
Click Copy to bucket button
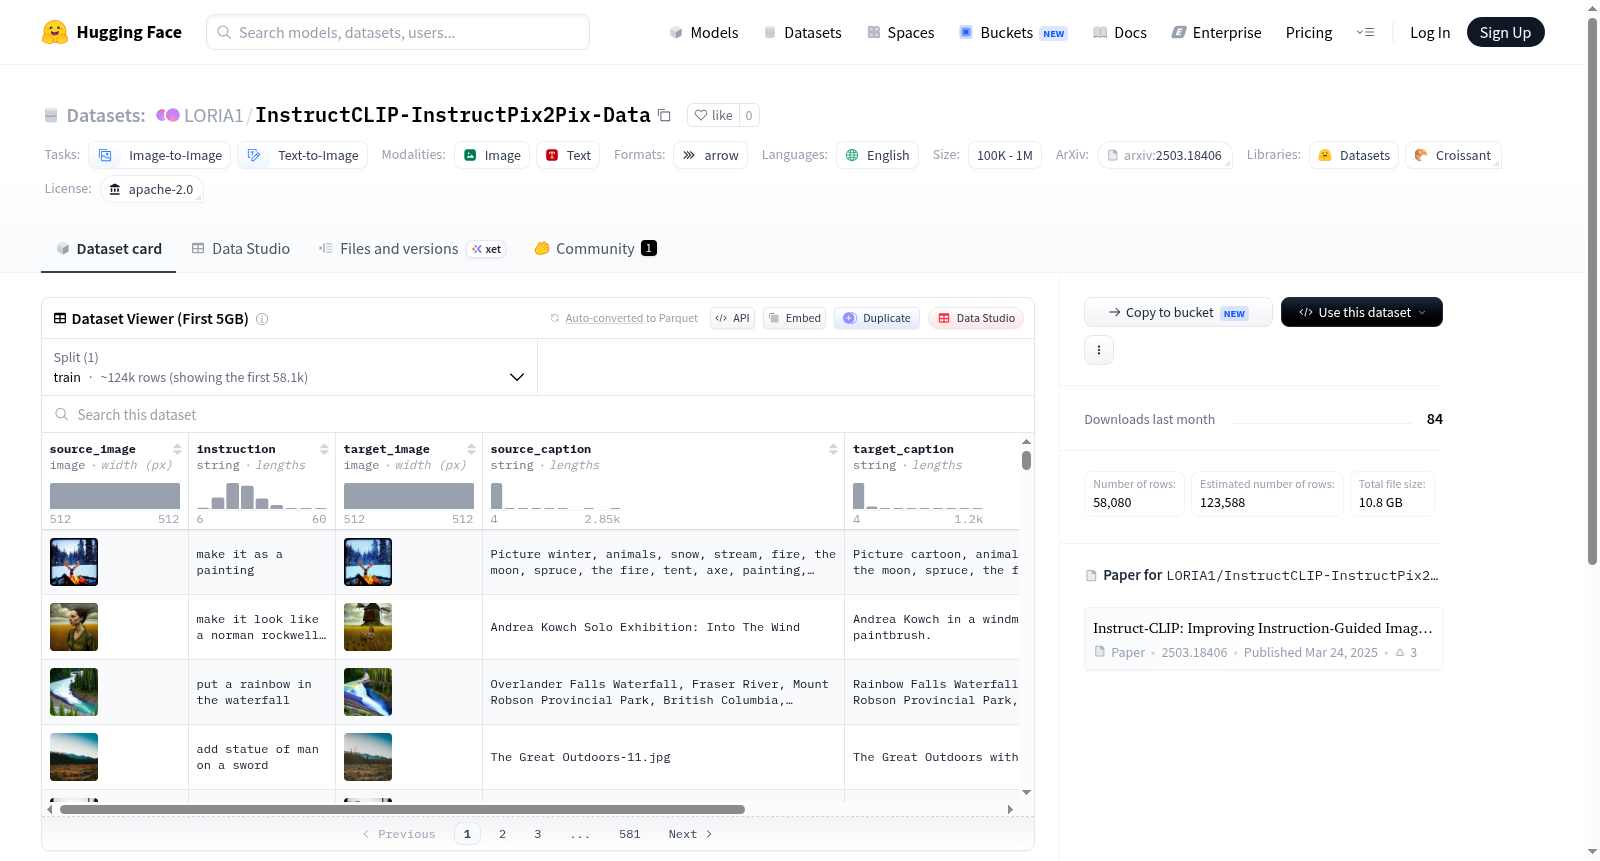(1178, 312)
